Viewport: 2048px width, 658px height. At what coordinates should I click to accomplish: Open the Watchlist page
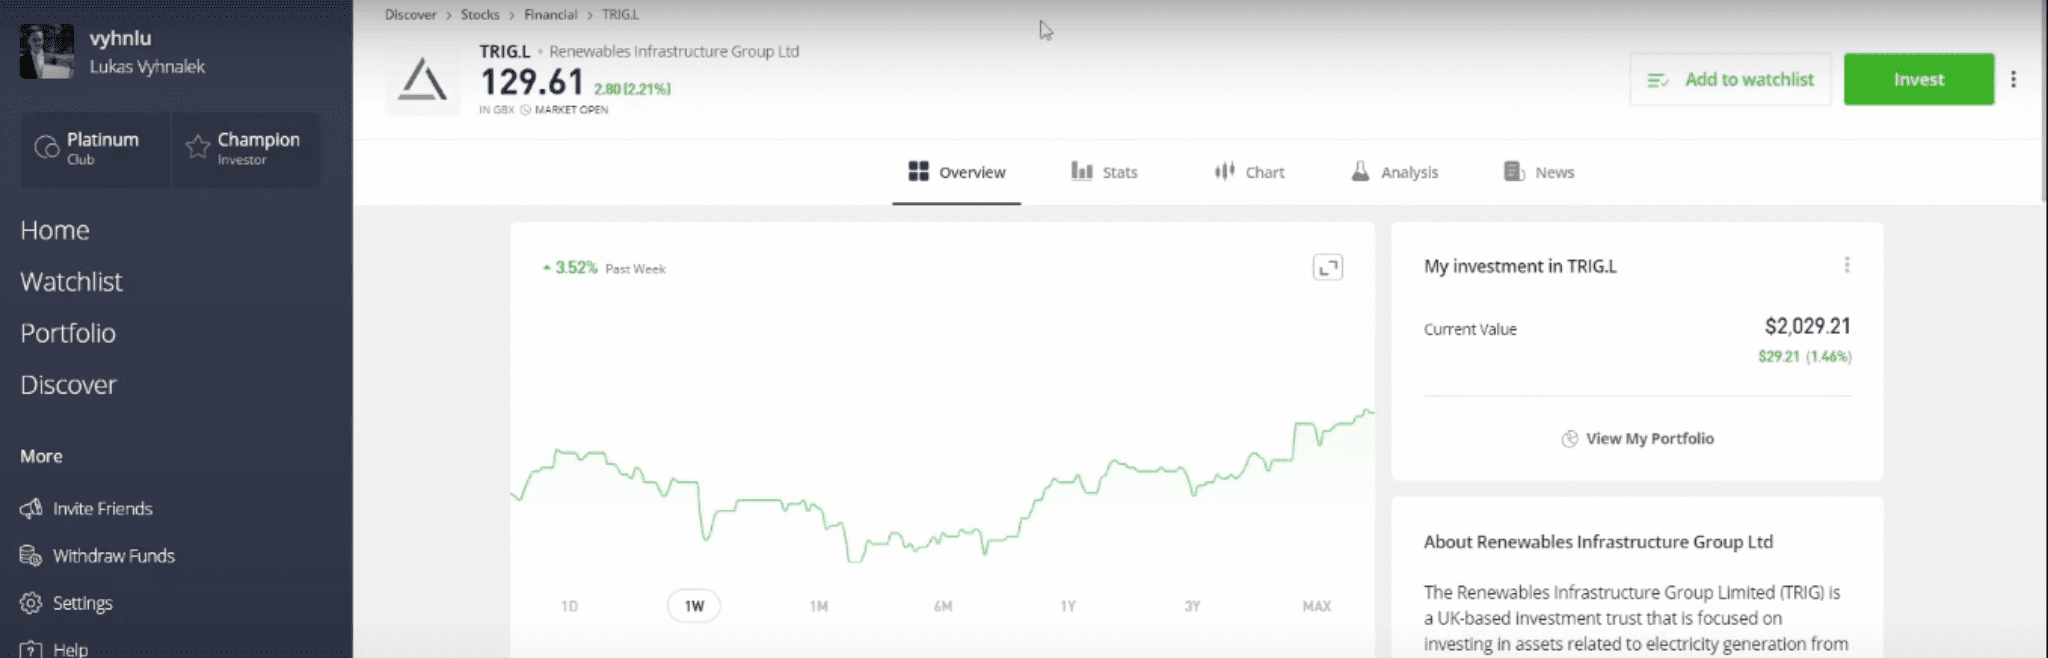click(71, 282)
